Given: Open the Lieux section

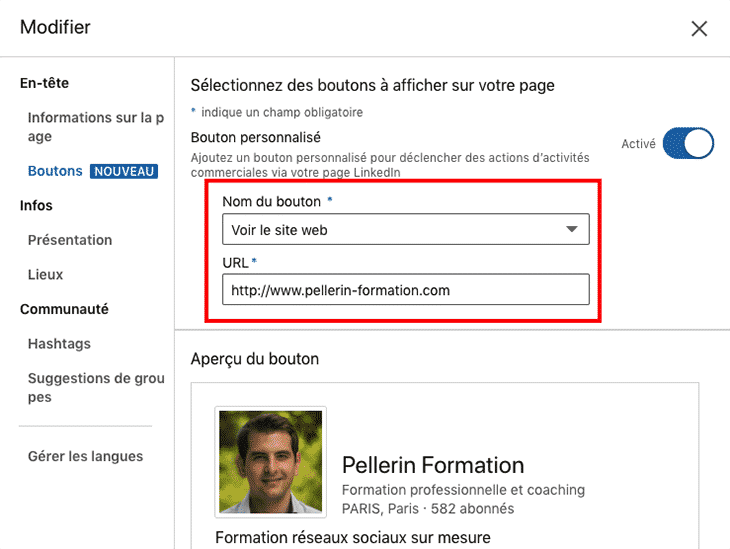Looking at the screenshot, I should (45, 274).
